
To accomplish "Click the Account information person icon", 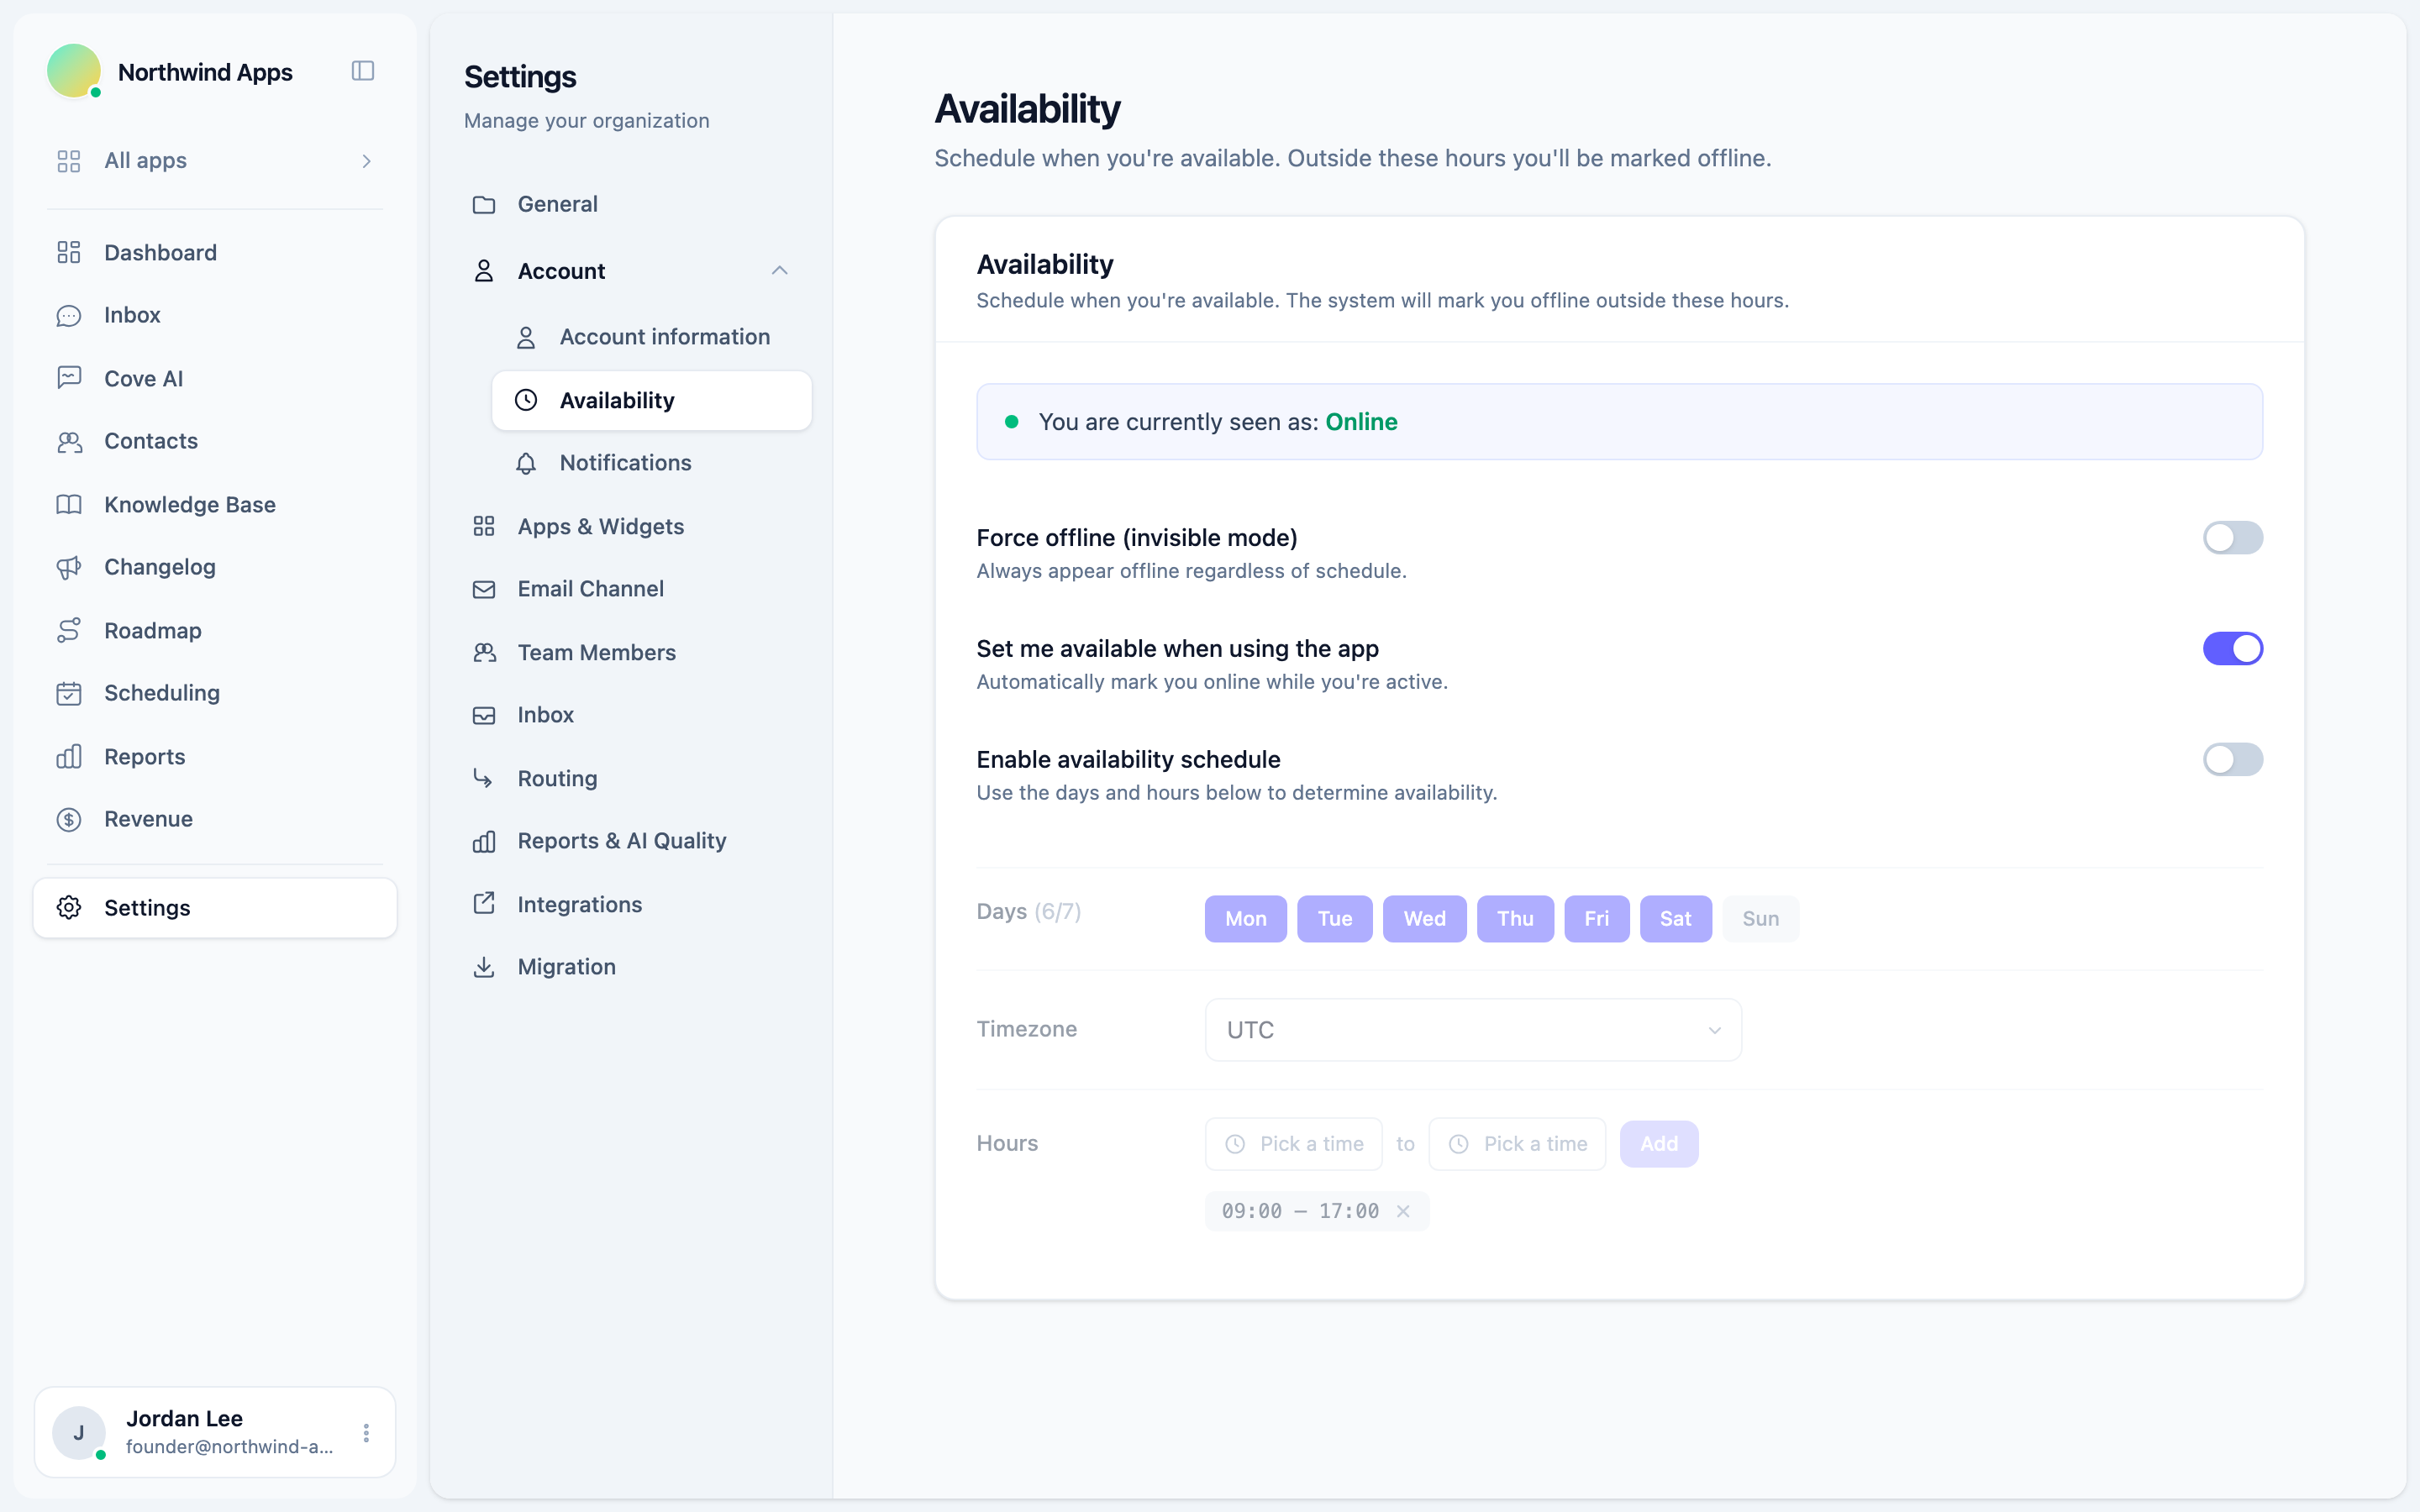I will (x=526, y=337).
